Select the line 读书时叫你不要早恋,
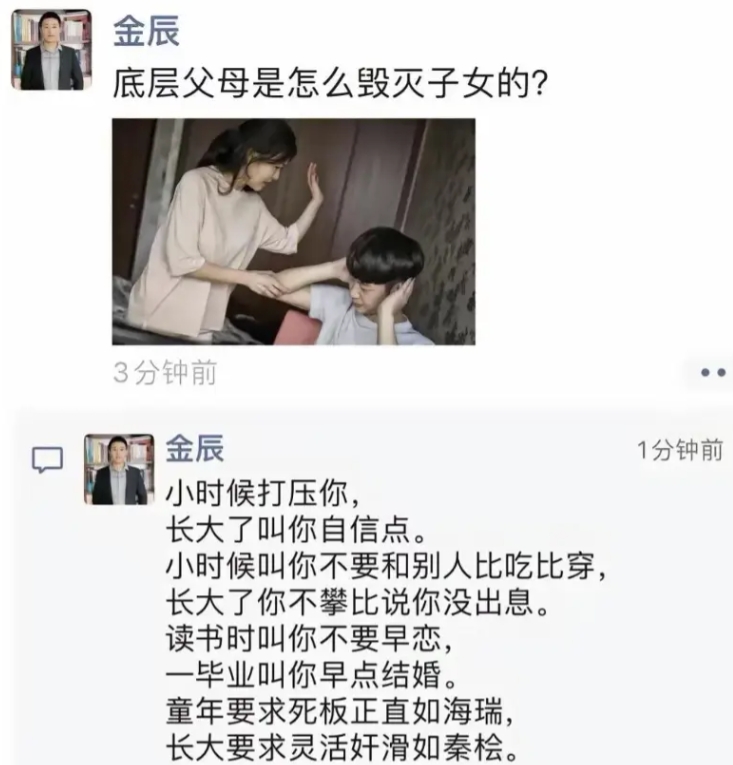 point(310,639)
